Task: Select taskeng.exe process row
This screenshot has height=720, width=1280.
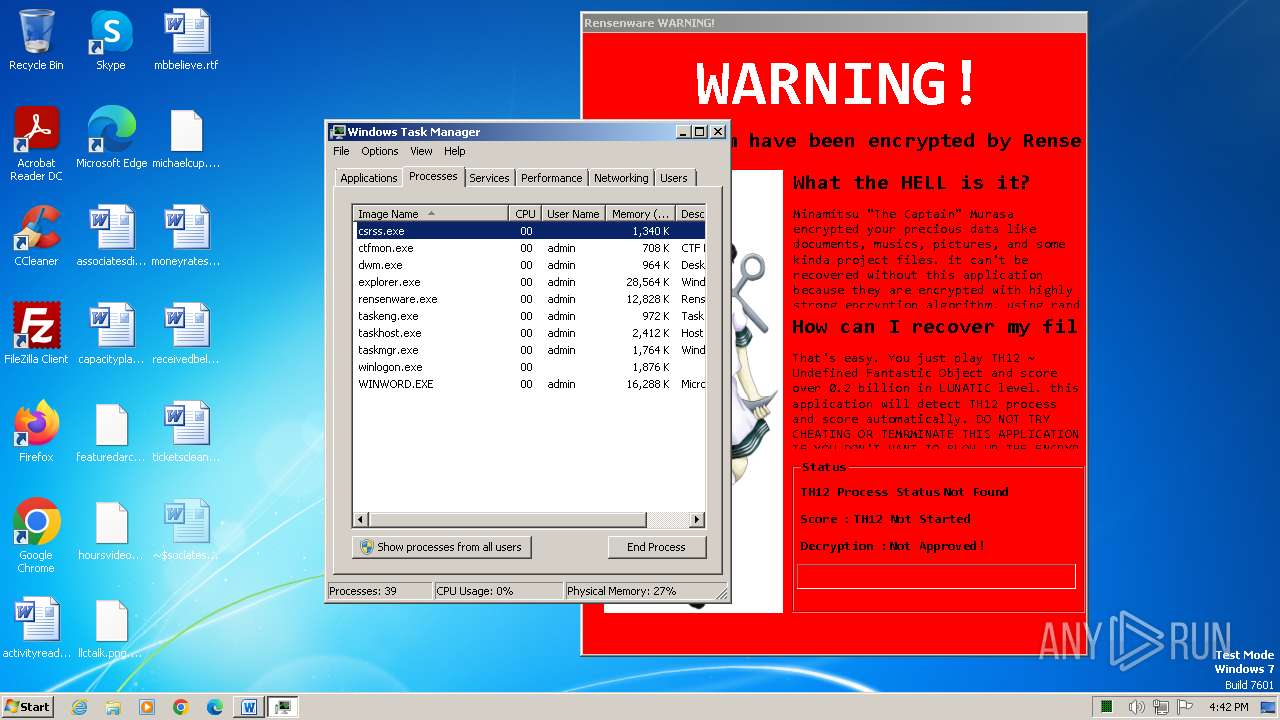Action: (528, 316)
